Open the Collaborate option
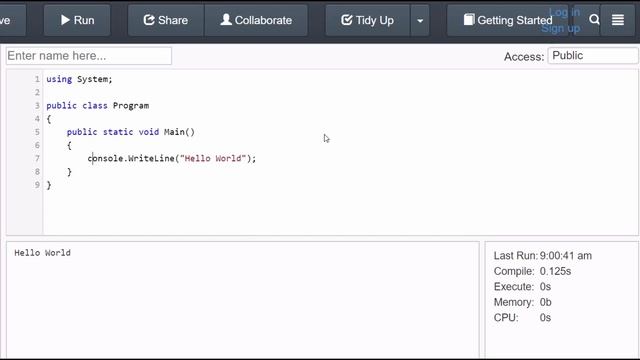The image size is (640, 360). click(x=256, y=20)
